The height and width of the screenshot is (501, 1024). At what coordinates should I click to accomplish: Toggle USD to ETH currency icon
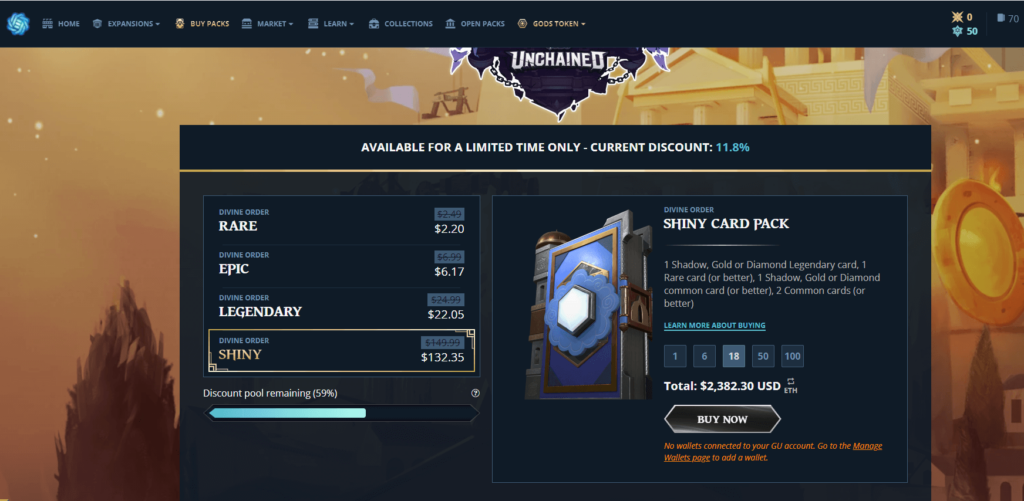790,385
